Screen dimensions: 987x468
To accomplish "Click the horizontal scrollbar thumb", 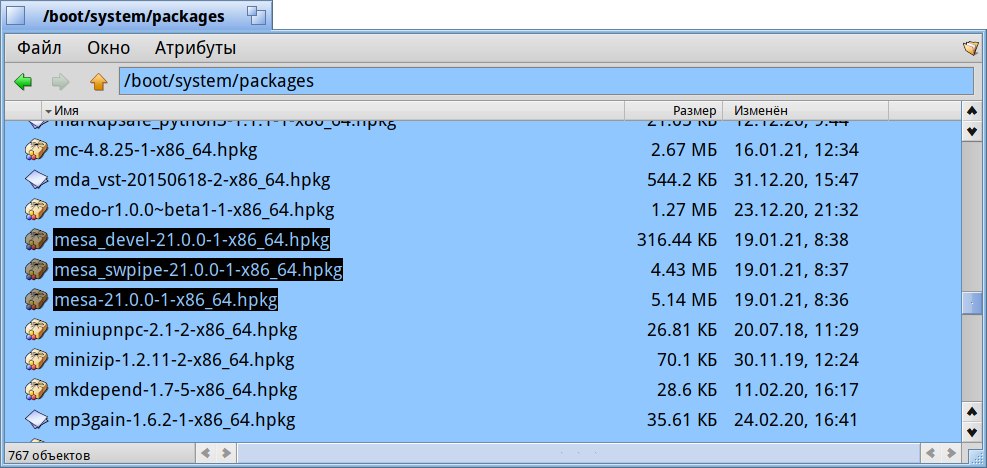I will click(579, 453).
